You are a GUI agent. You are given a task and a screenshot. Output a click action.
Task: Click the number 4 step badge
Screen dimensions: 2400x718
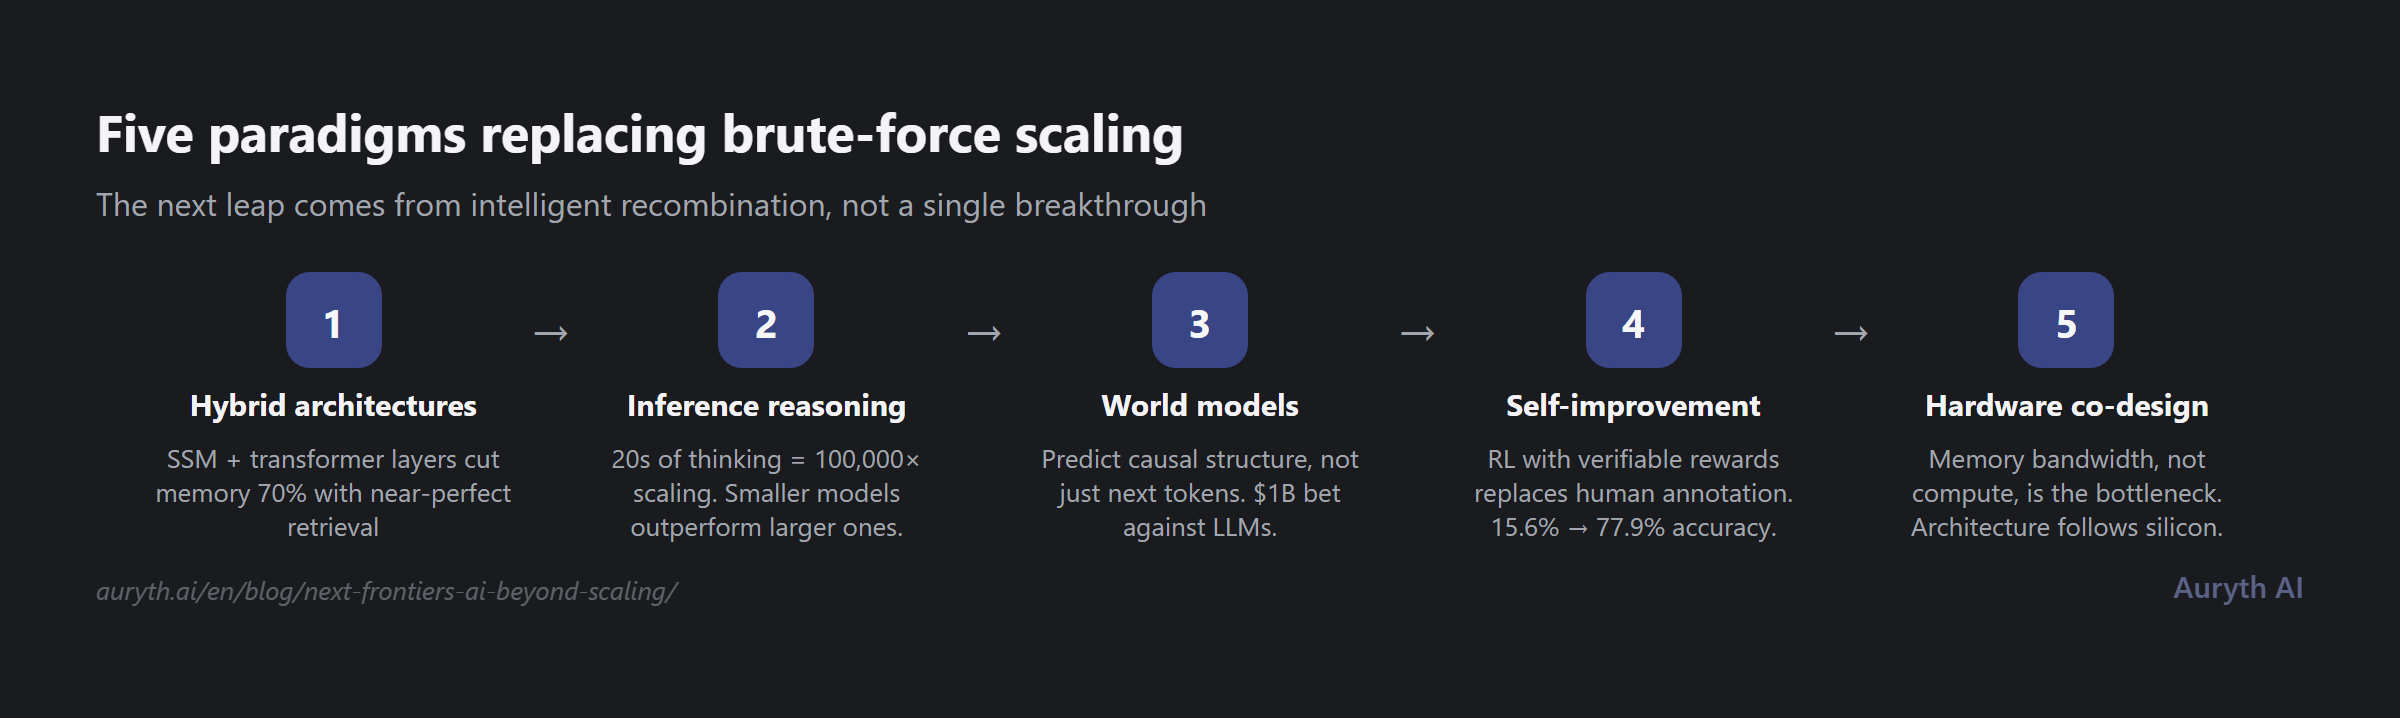pyautogui.click(x=1633, y=320)
